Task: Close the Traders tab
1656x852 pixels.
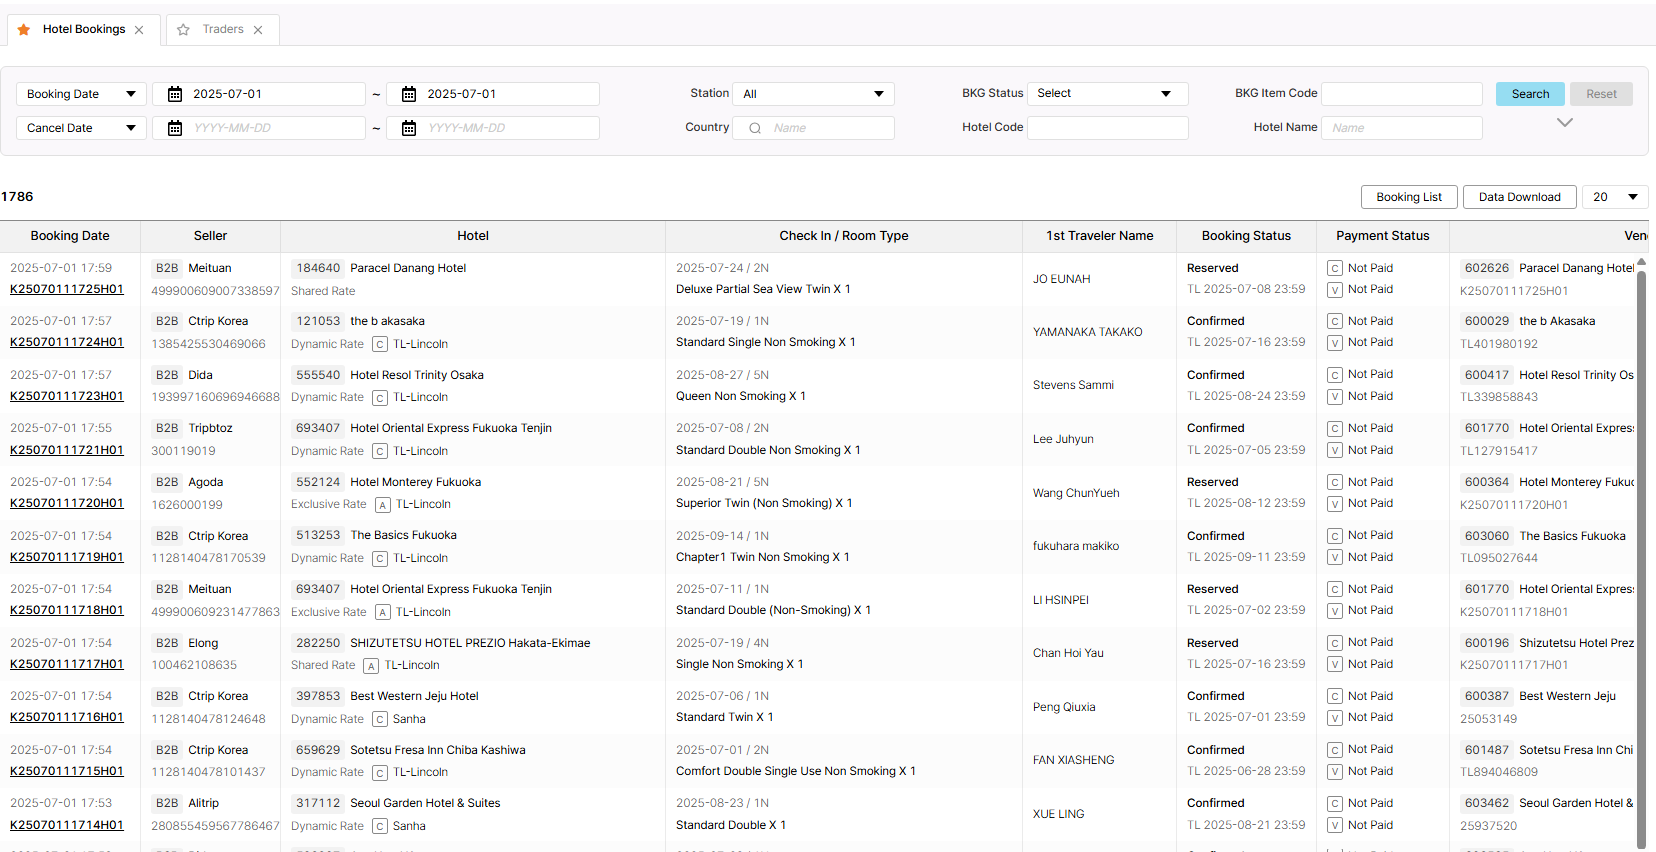Action: coord(258,30)
